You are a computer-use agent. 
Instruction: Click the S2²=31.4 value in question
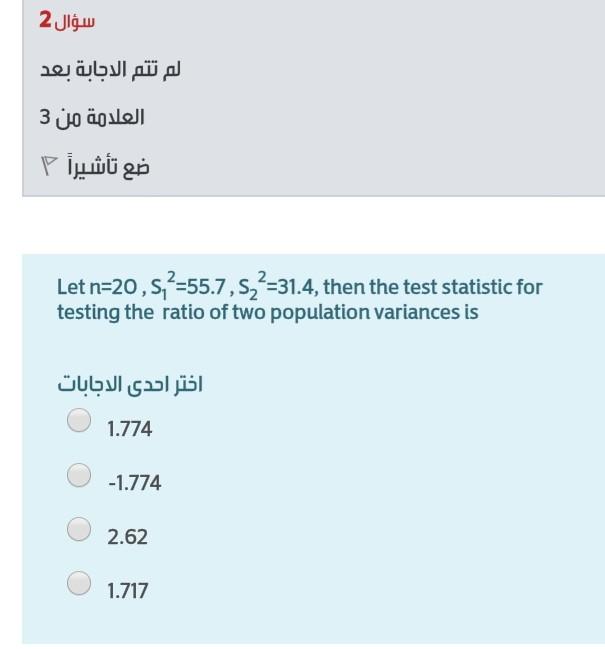(278, 285)
